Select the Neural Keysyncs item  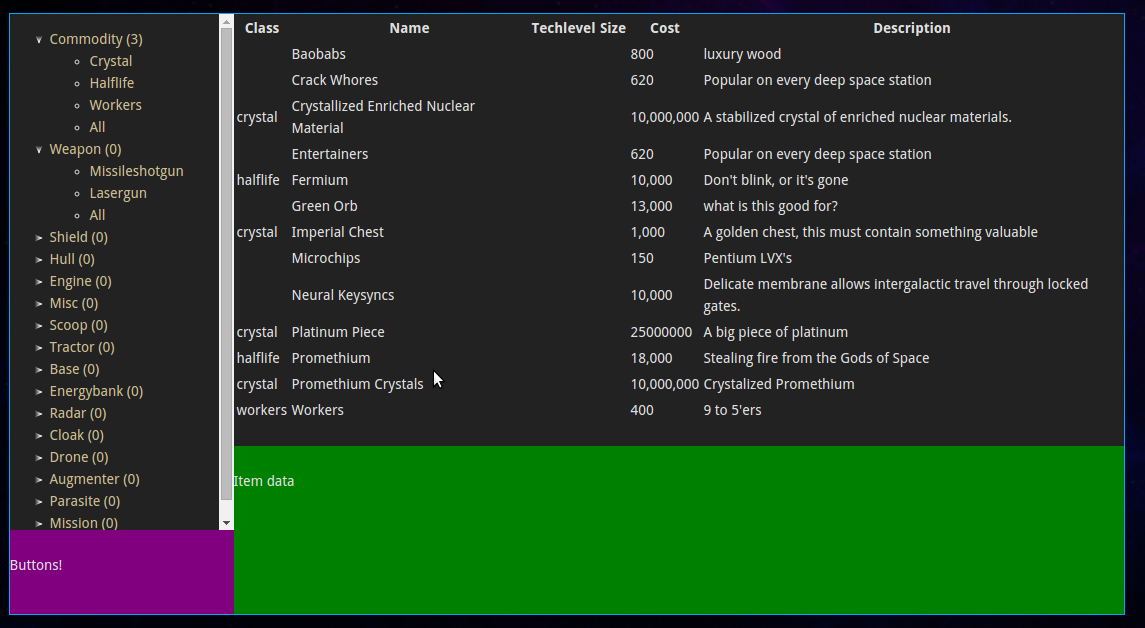click(x=342, y=295)
